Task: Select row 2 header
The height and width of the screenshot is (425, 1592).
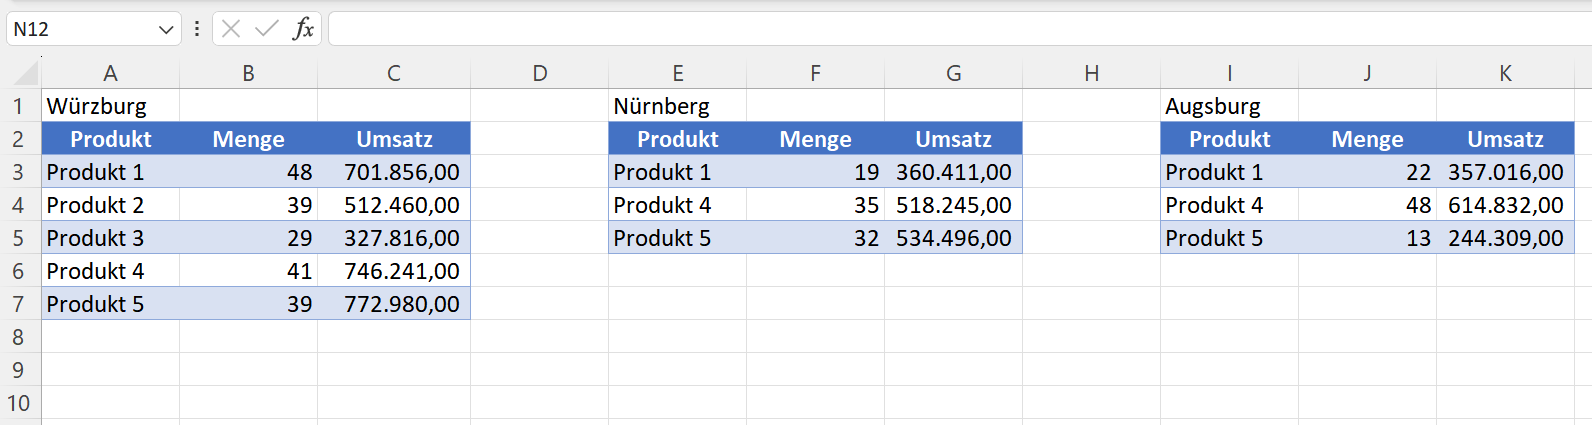Action: [20, 139]
